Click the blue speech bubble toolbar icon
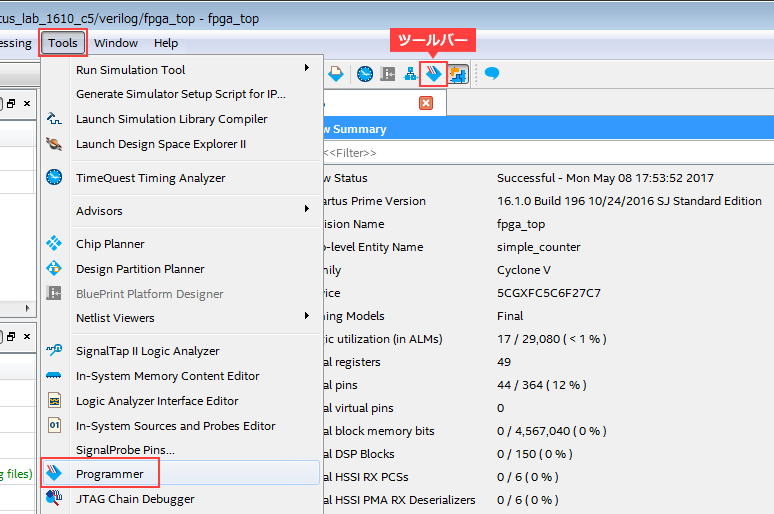774x514 pixels. (x=492, y=74)
